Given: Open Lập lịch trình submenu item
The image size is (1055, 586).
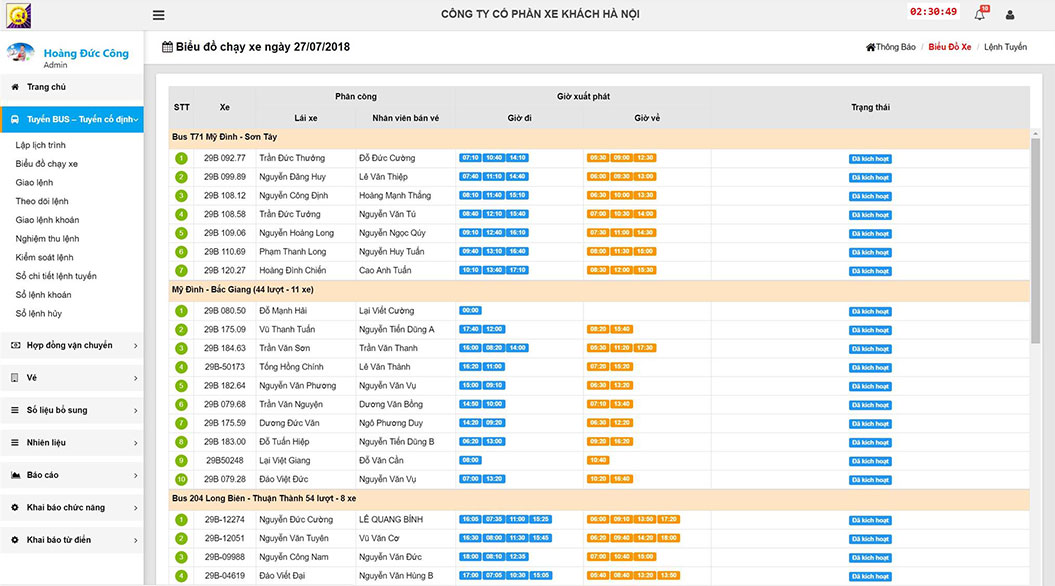Looking at the screenshot, I should click(x=40, y=145).
